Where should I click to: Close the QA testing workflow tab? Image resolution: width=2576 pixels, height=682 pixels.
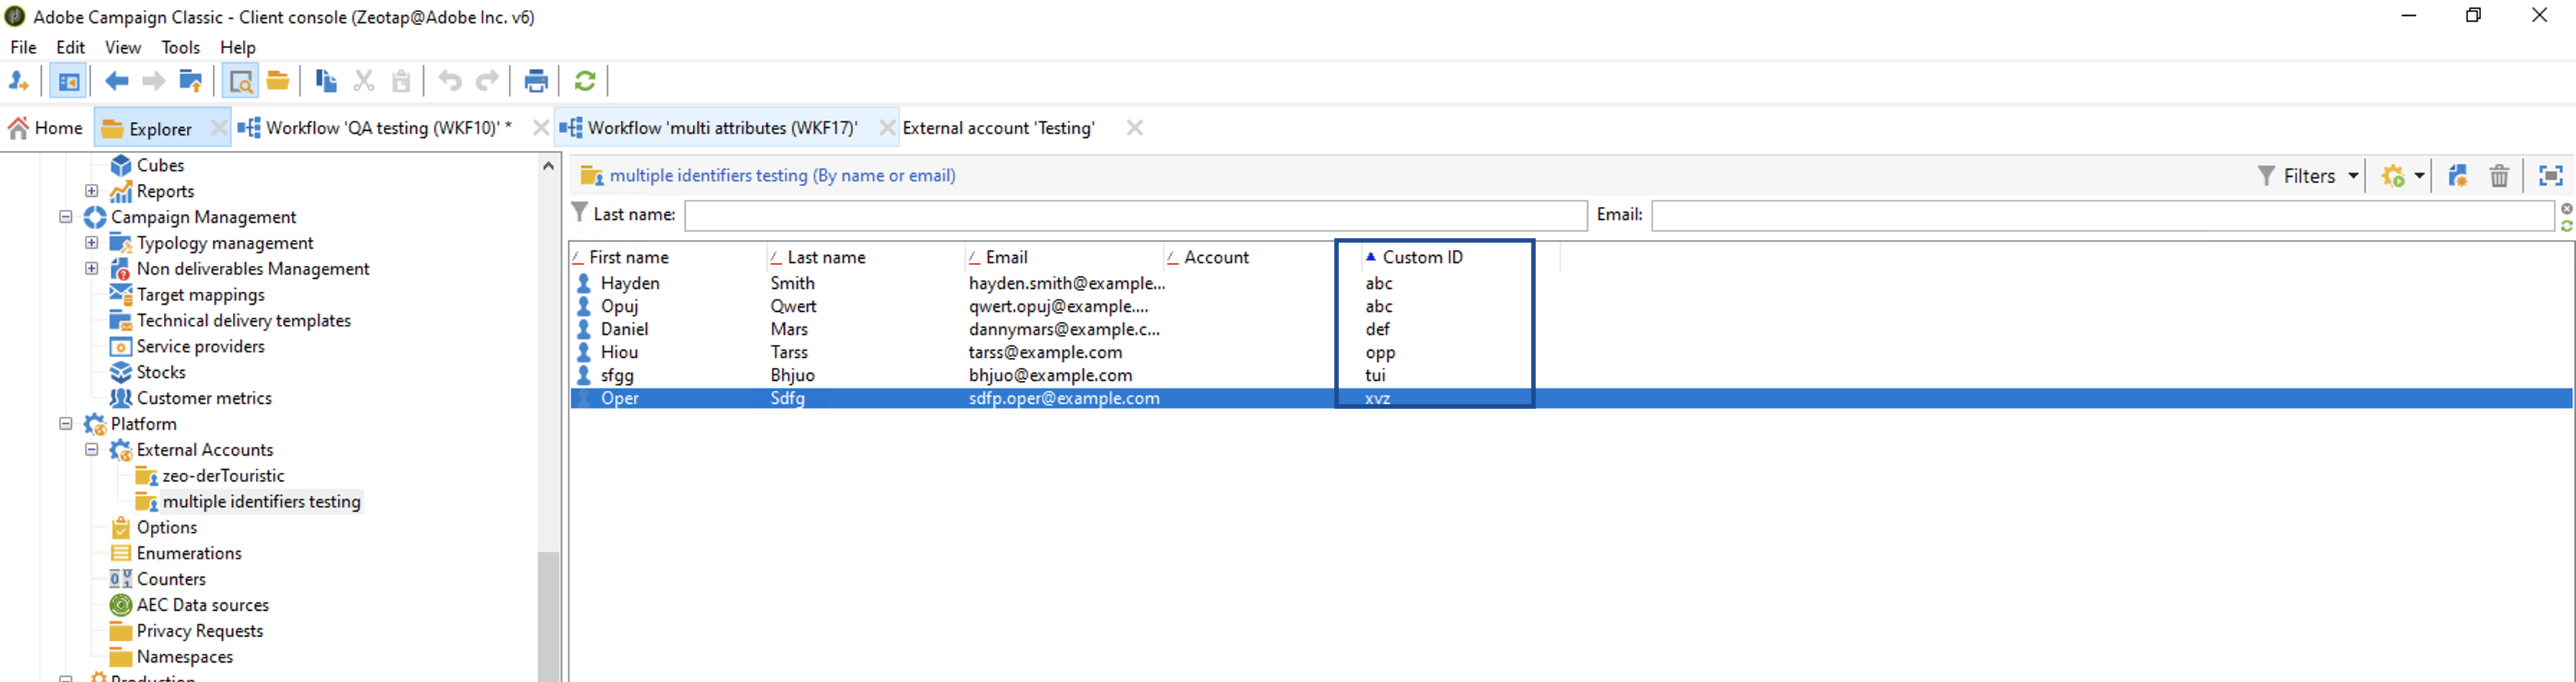[541, 128]
